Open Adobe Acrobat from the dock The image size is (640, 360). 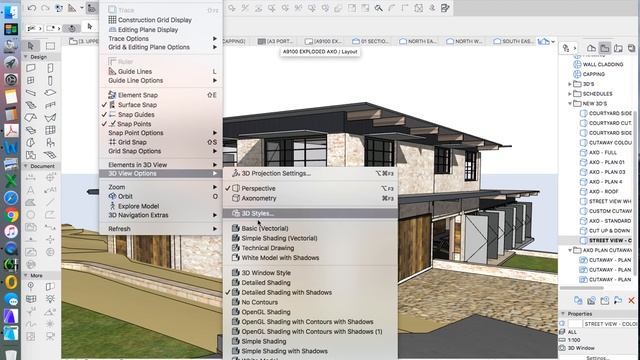(11, 130)
